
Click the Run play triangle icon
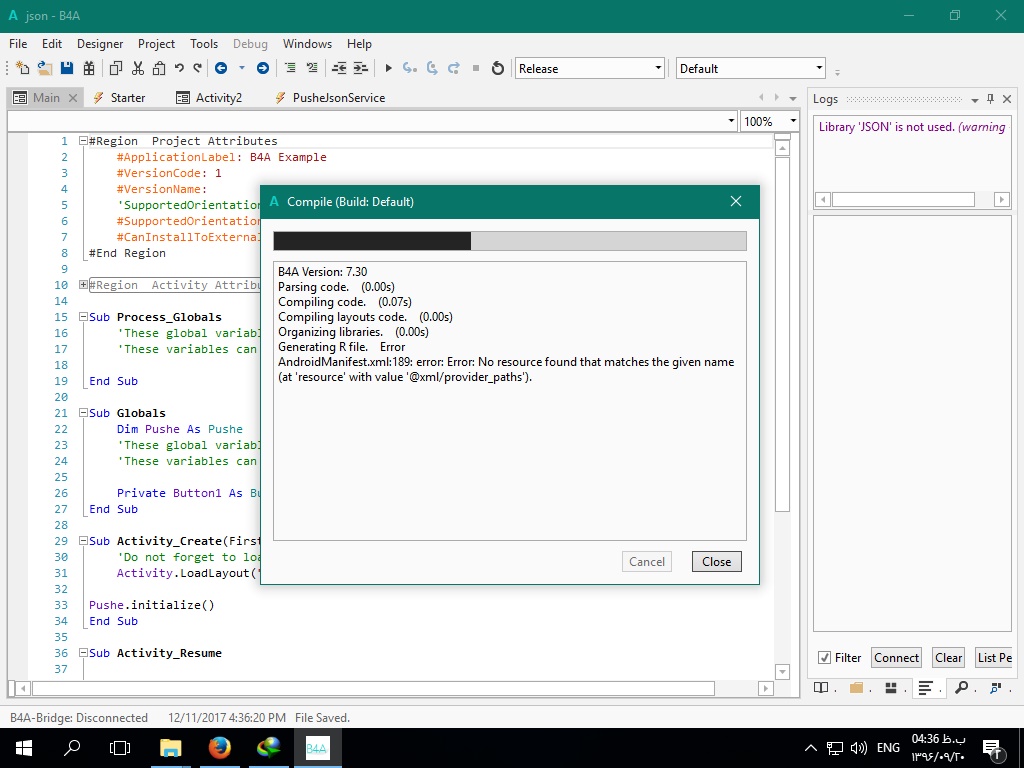[x=388, y=68]
